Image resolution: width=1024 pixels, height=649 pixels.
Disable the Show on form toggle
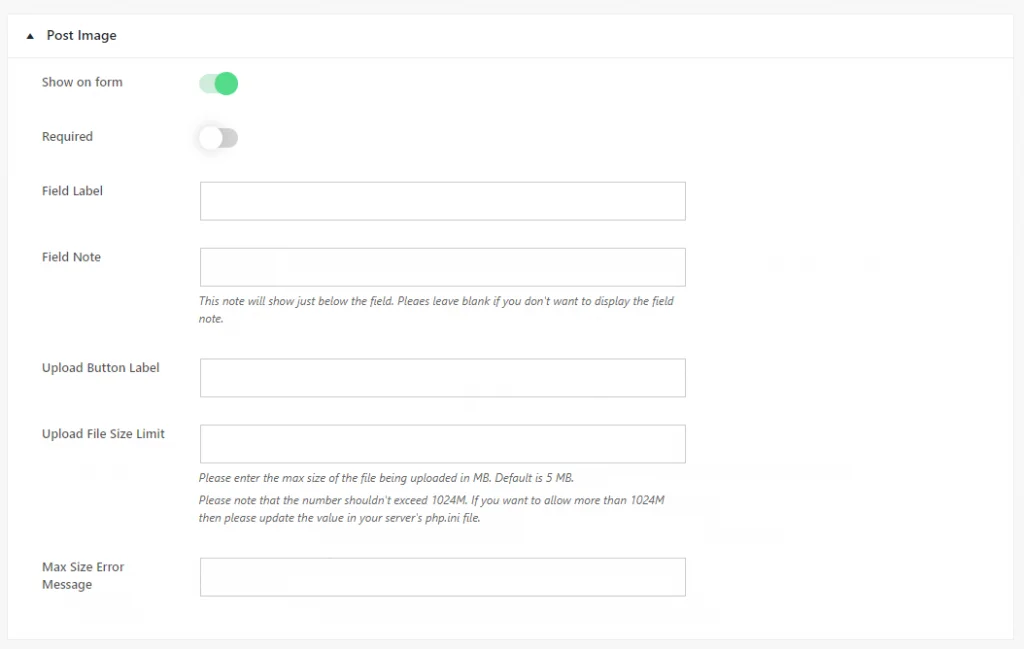(x=219, y=84)
